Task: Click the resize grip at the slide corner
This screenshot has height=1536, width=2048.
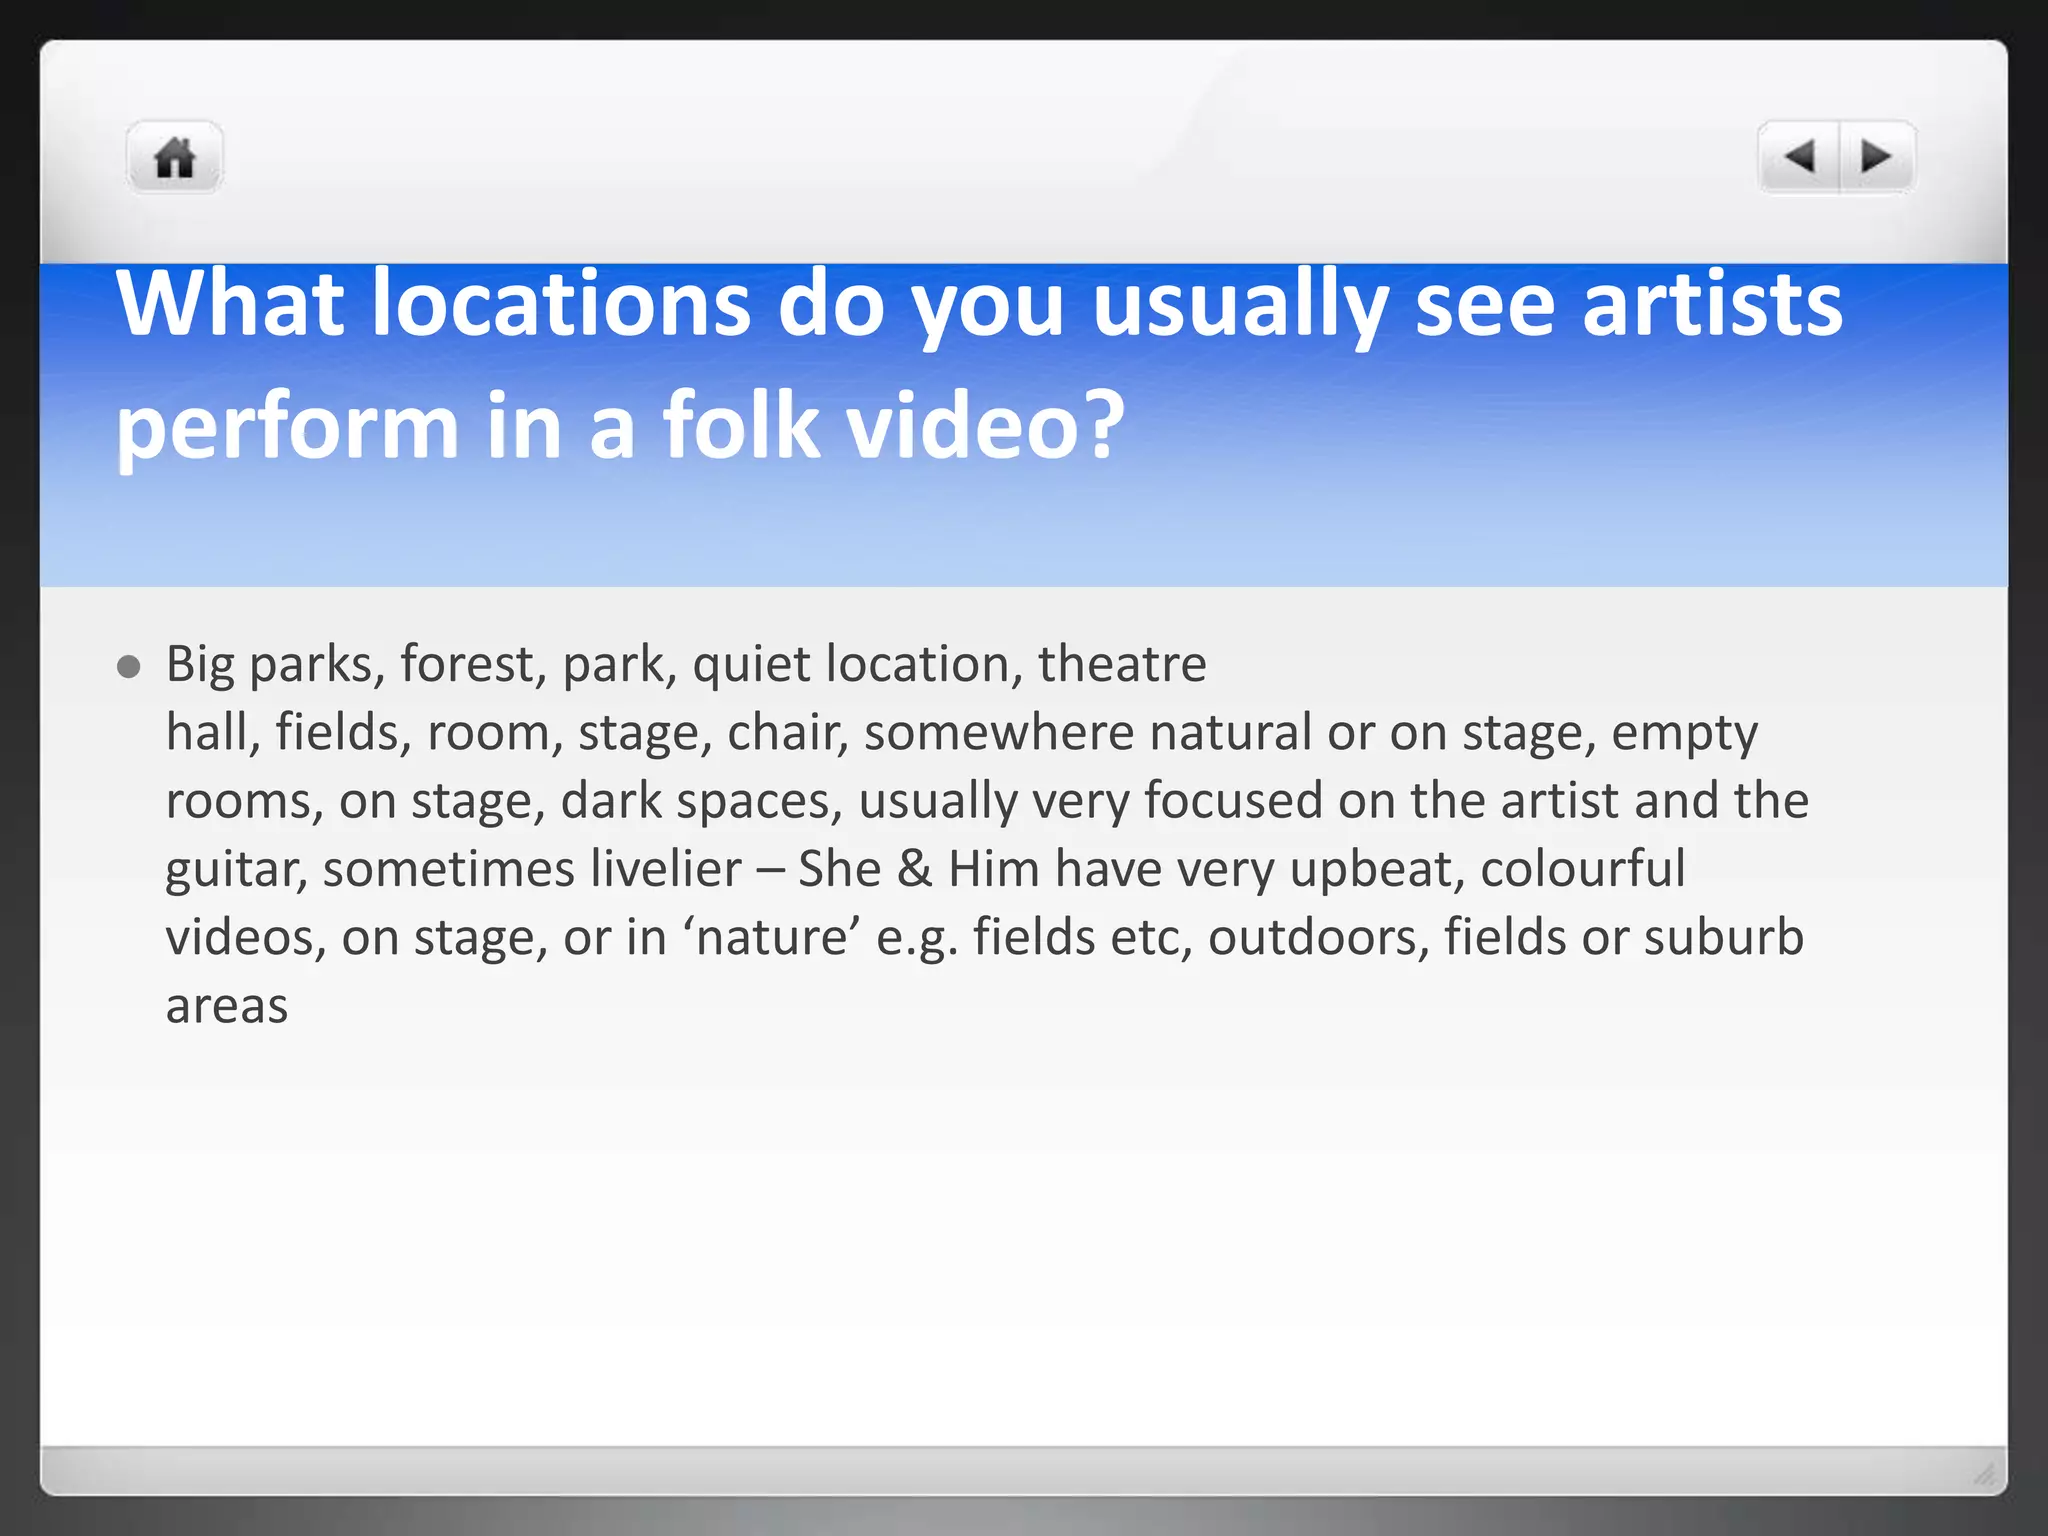Action: (1985, 1473)
